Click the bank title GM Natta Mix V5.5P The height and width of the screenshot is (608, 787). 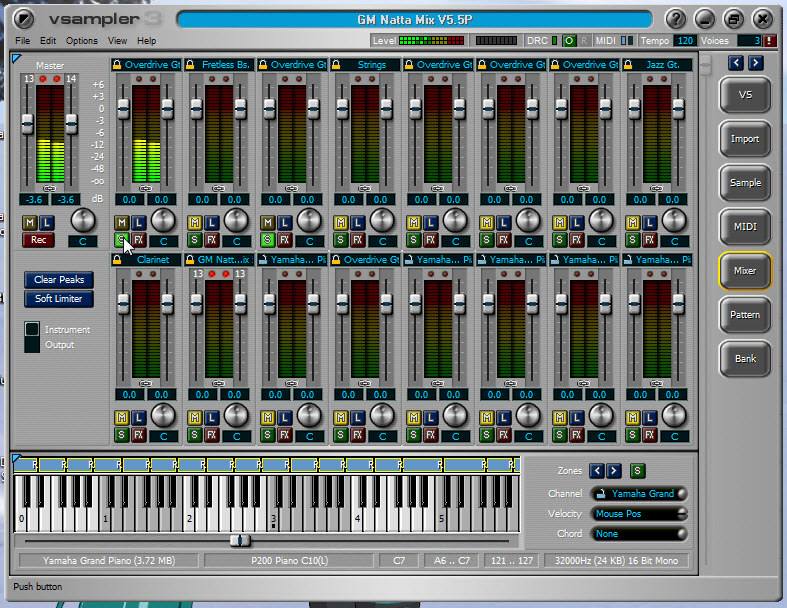pos(415,20)
